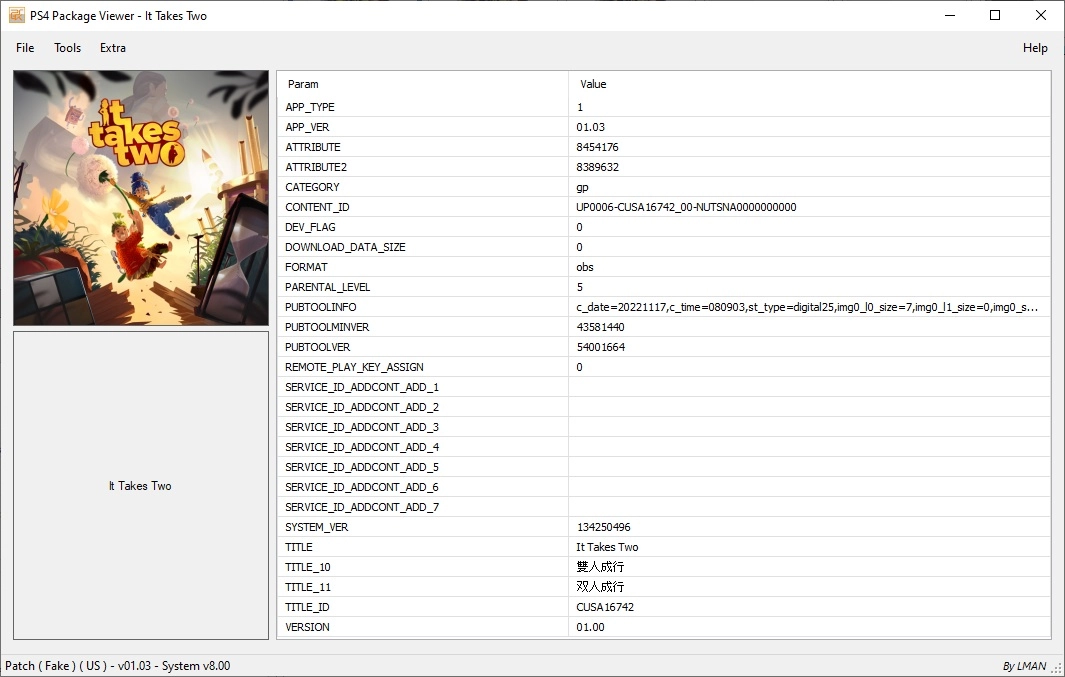Maximize the PS4 Package Viewer window
The height and width of the screenshot is (677, 1065).
pos(995,15)
